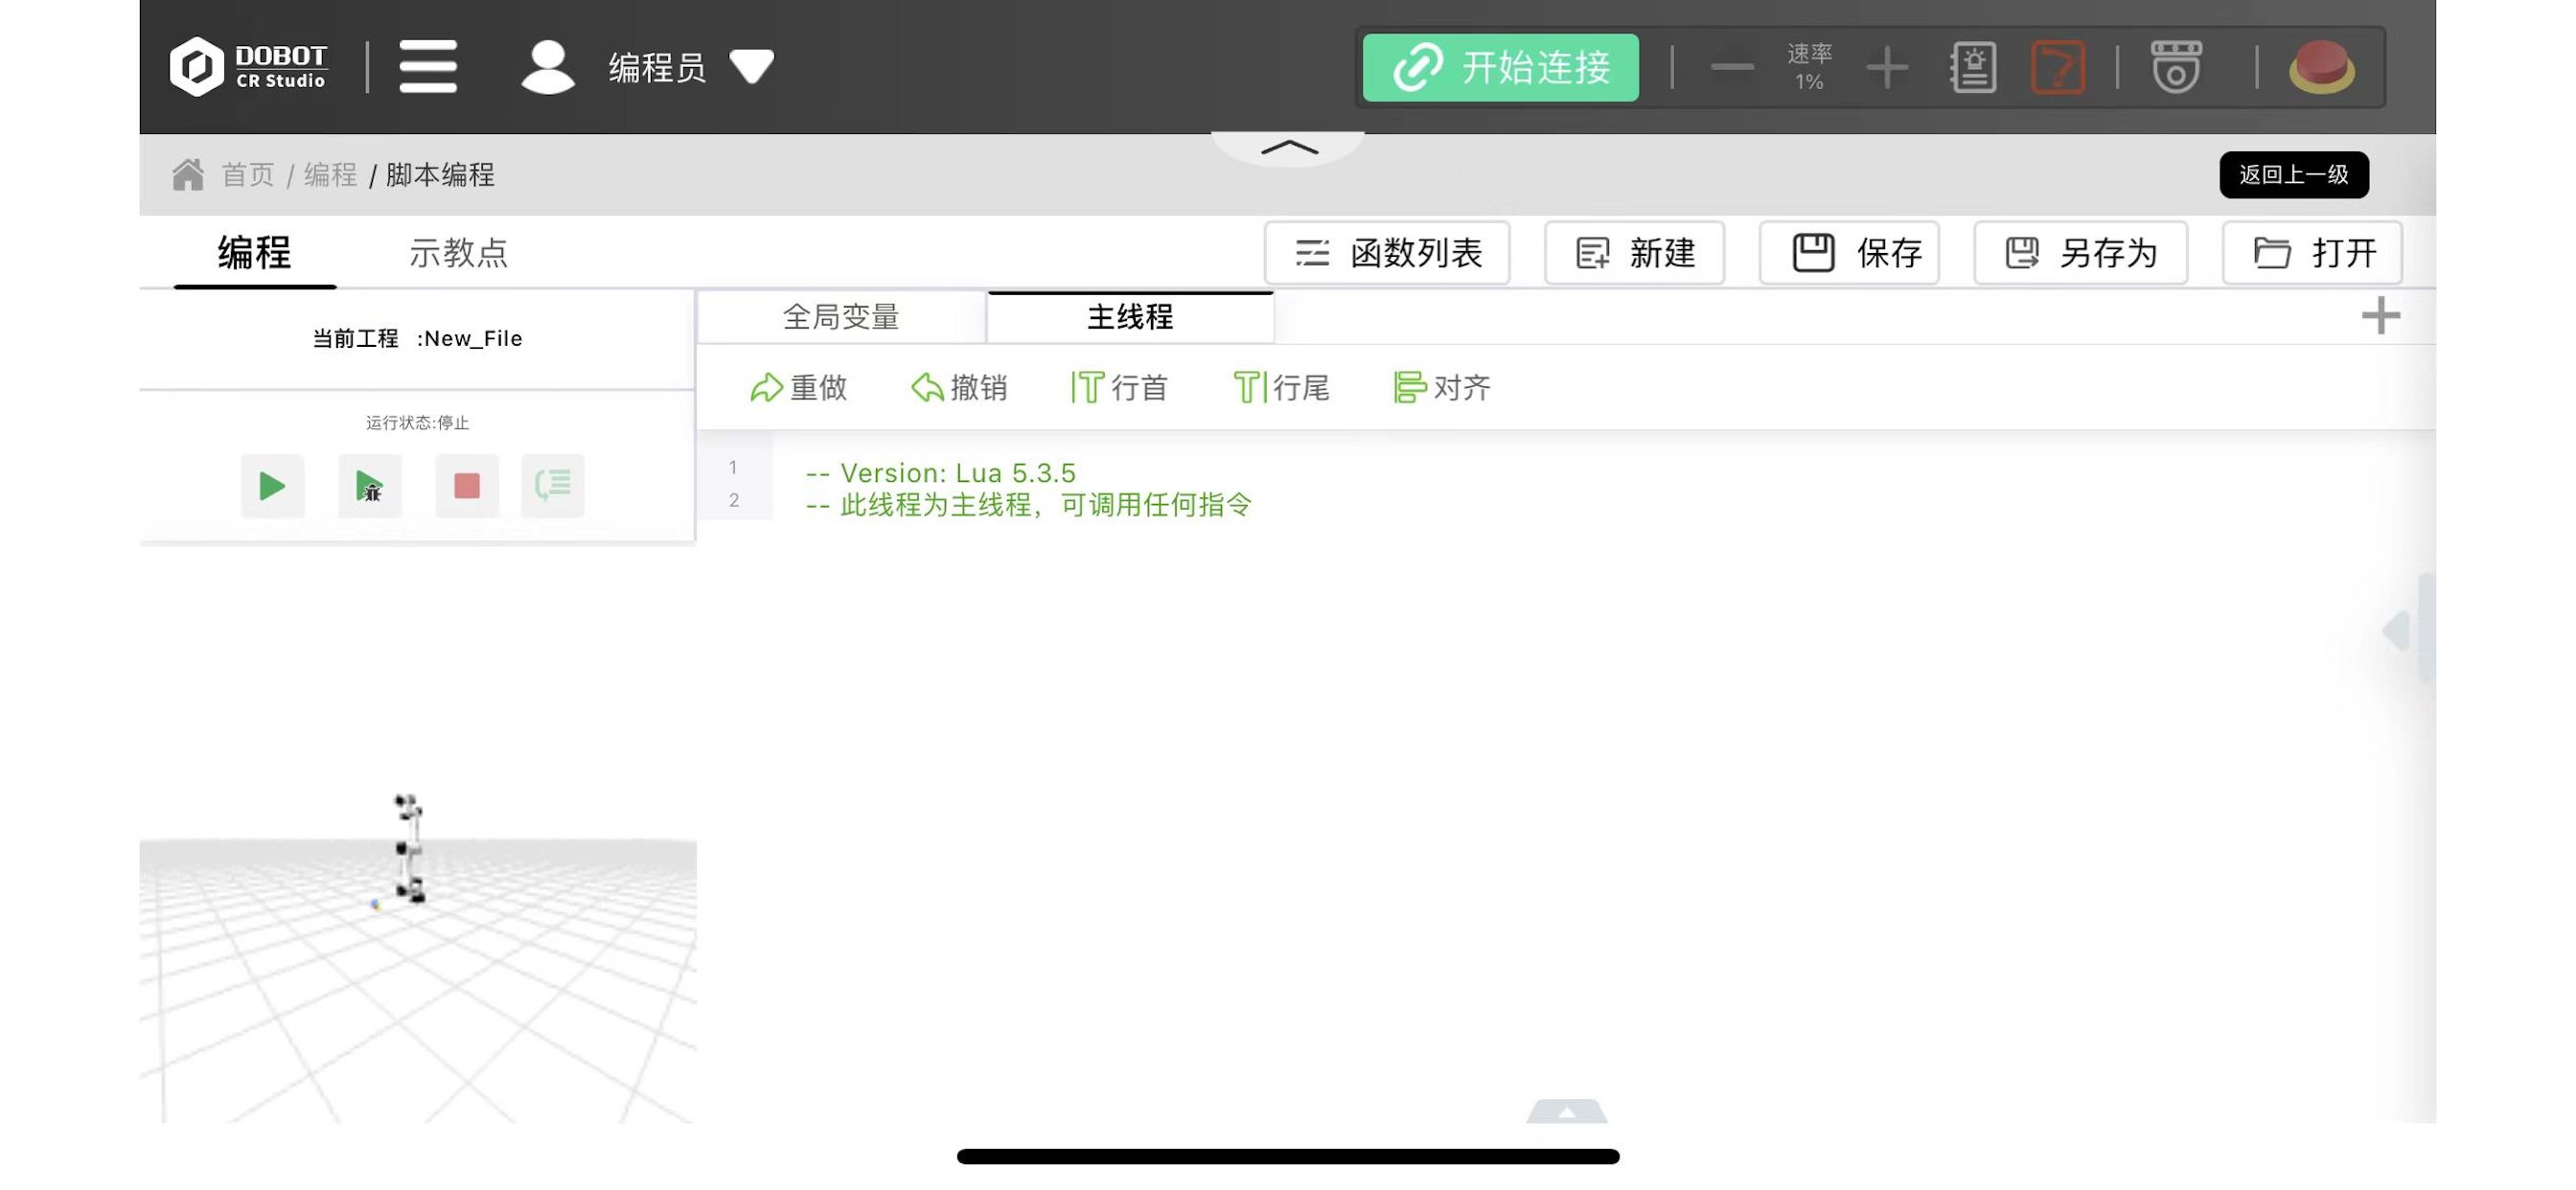Place cursor on 此线程为主线程 comment line
Screen dimensions: 2576x1190
point(1027,504)
